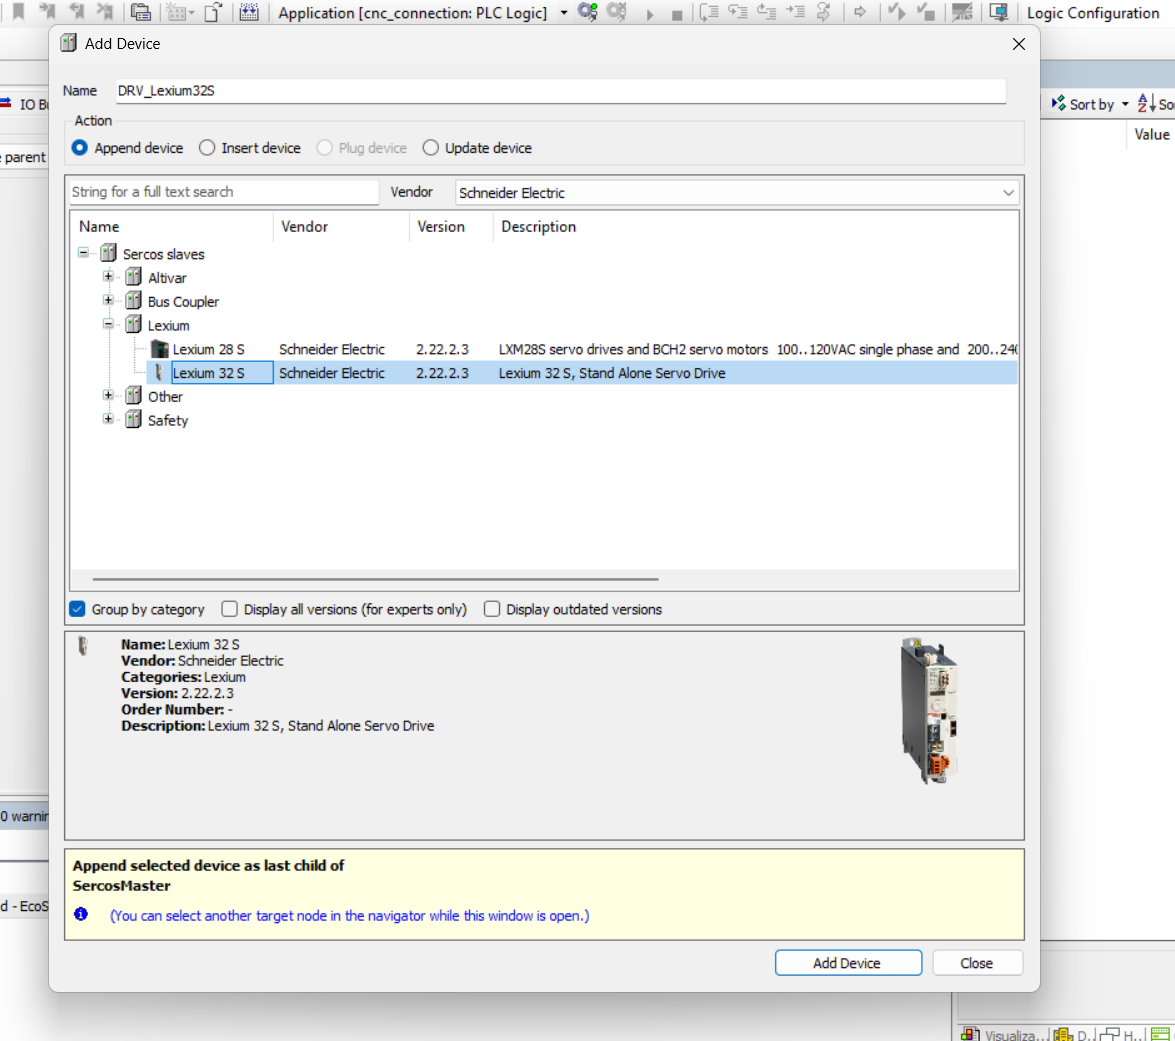Click the blue information icon
The height and width of the screenshot is (1041, 1175).
coord(81,915)
